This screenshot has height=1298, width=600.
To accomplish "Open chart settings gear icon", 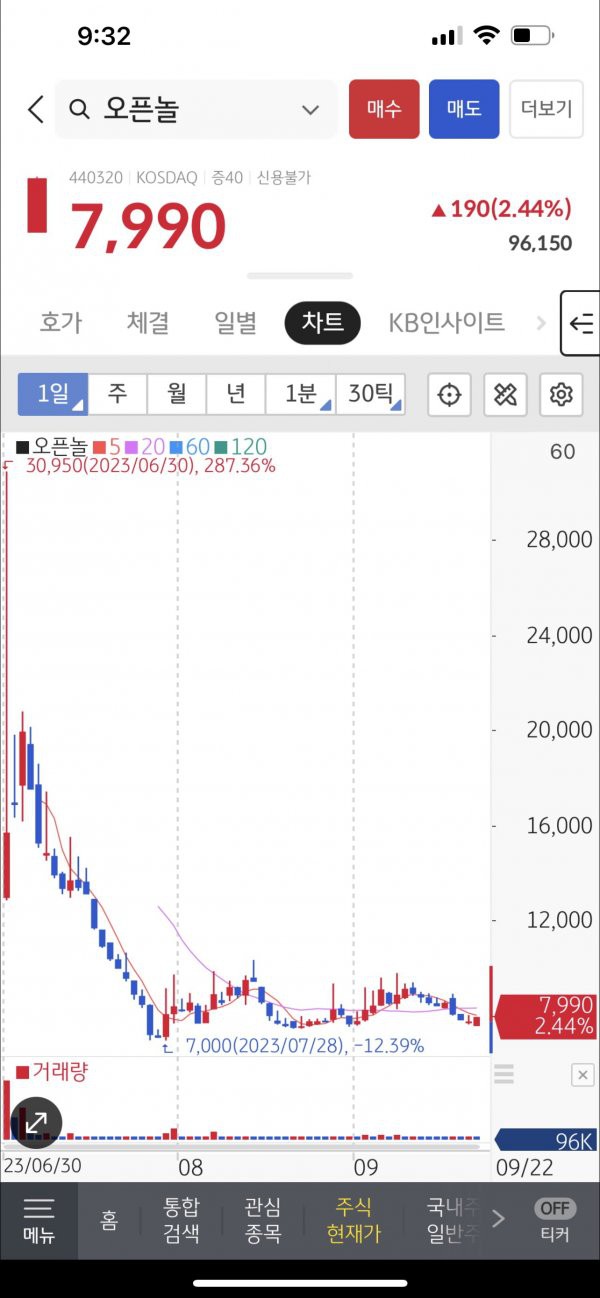I will coord(561,395).
